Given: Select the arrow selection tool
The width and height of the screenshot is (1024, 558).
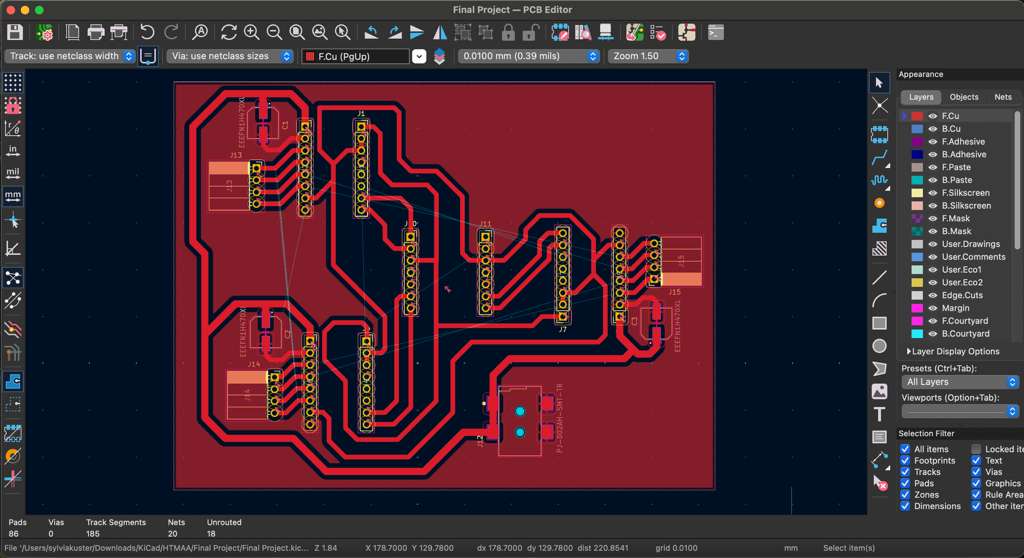Looking at the screenshot, I should (879, 83).
